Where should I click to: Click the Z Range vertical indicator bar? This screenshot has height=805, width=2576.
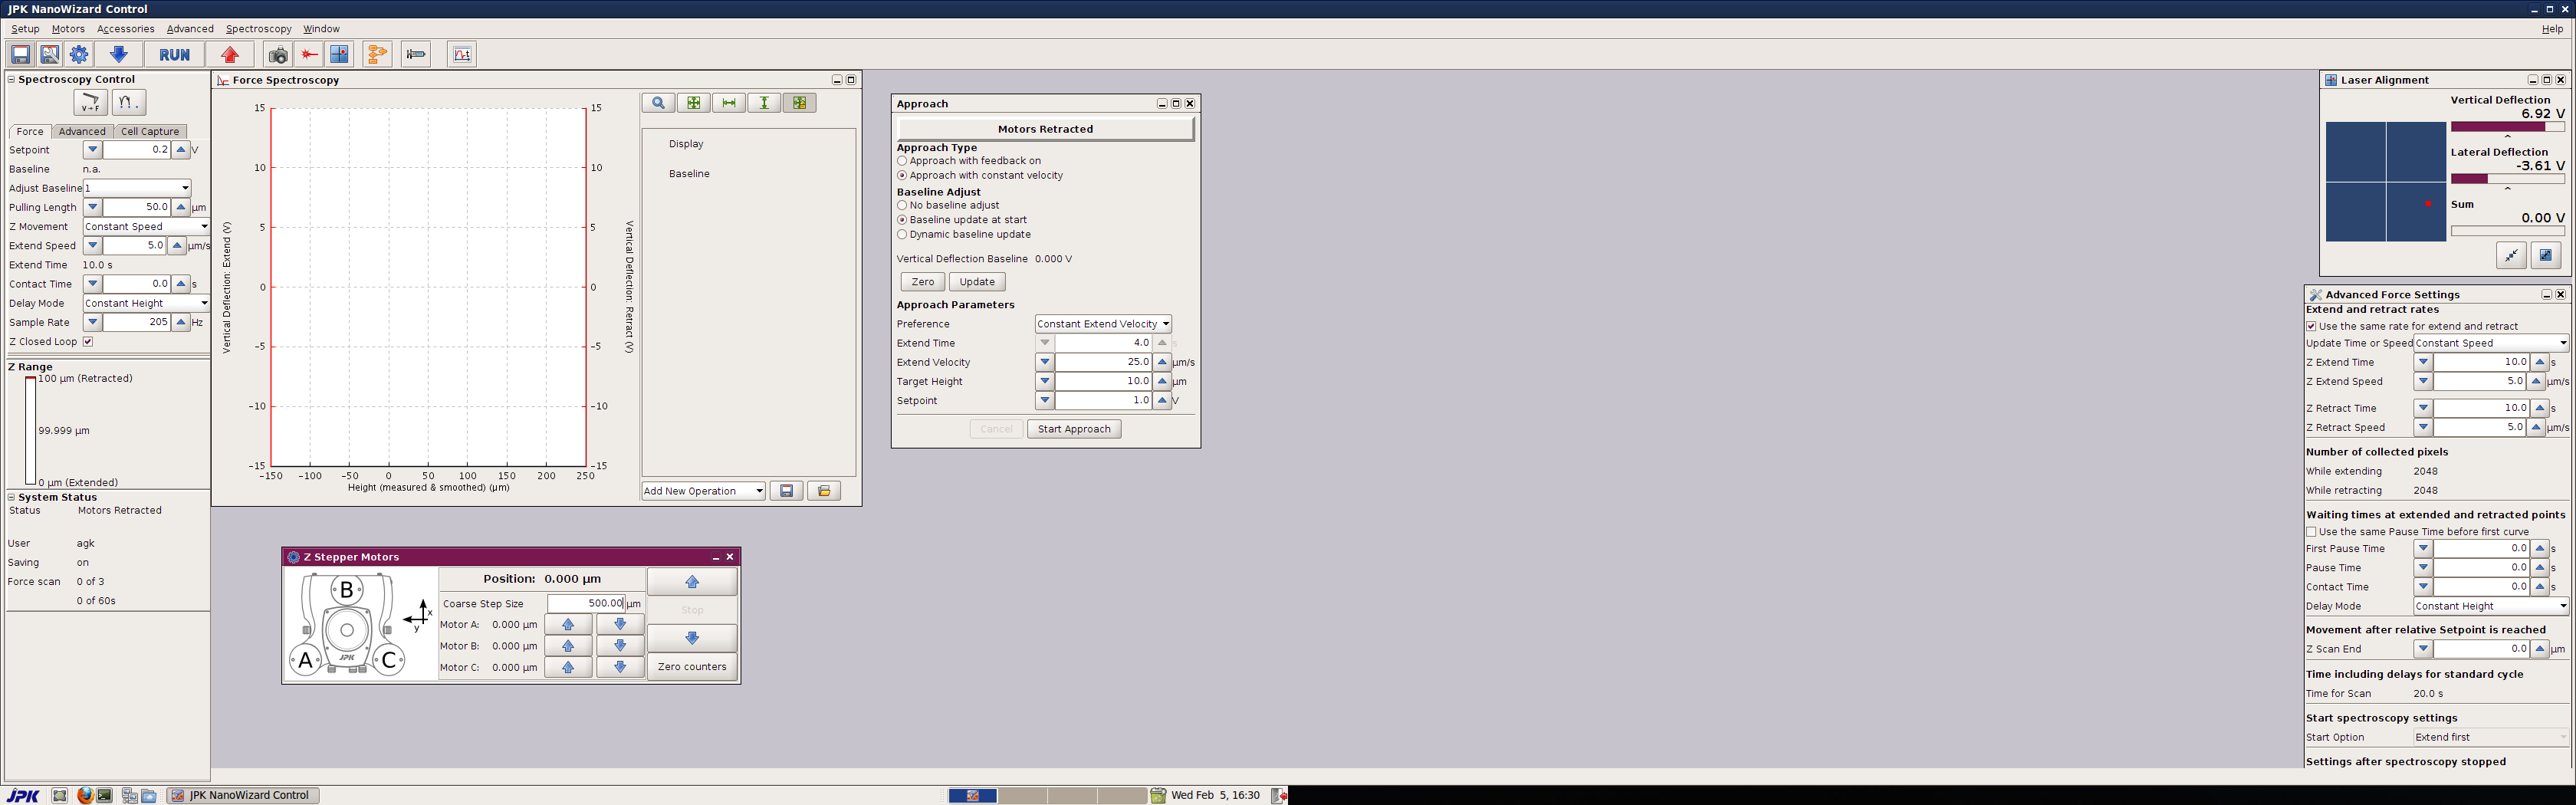coord(31,431)
